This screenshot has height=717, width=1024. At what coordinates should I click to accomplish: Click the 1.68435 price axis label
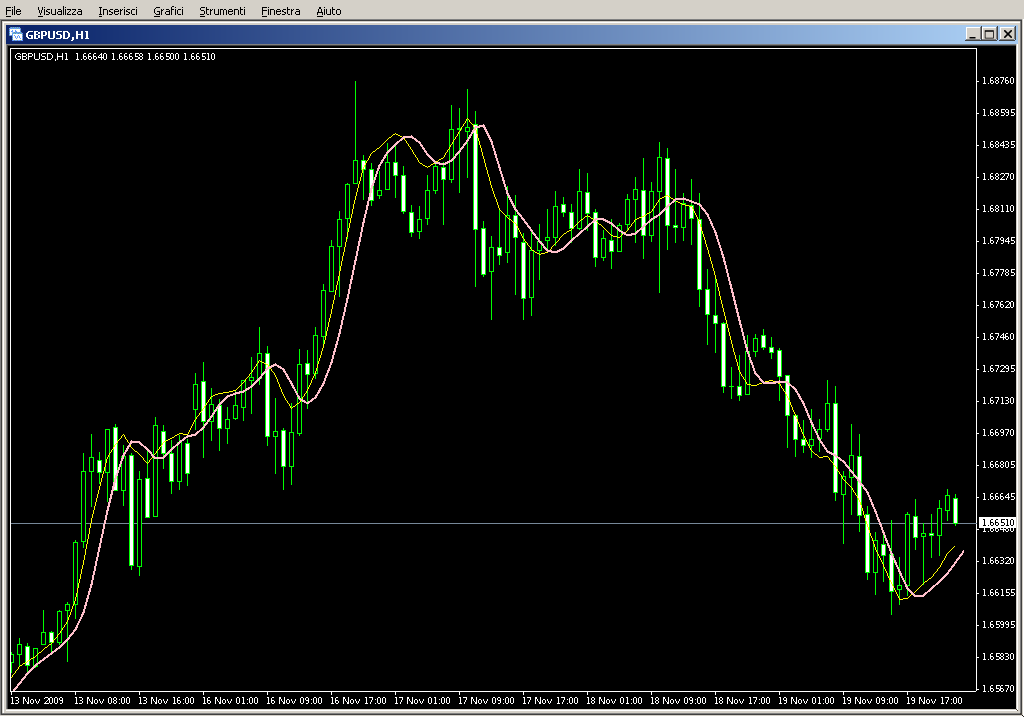click(x=999, y=145)
